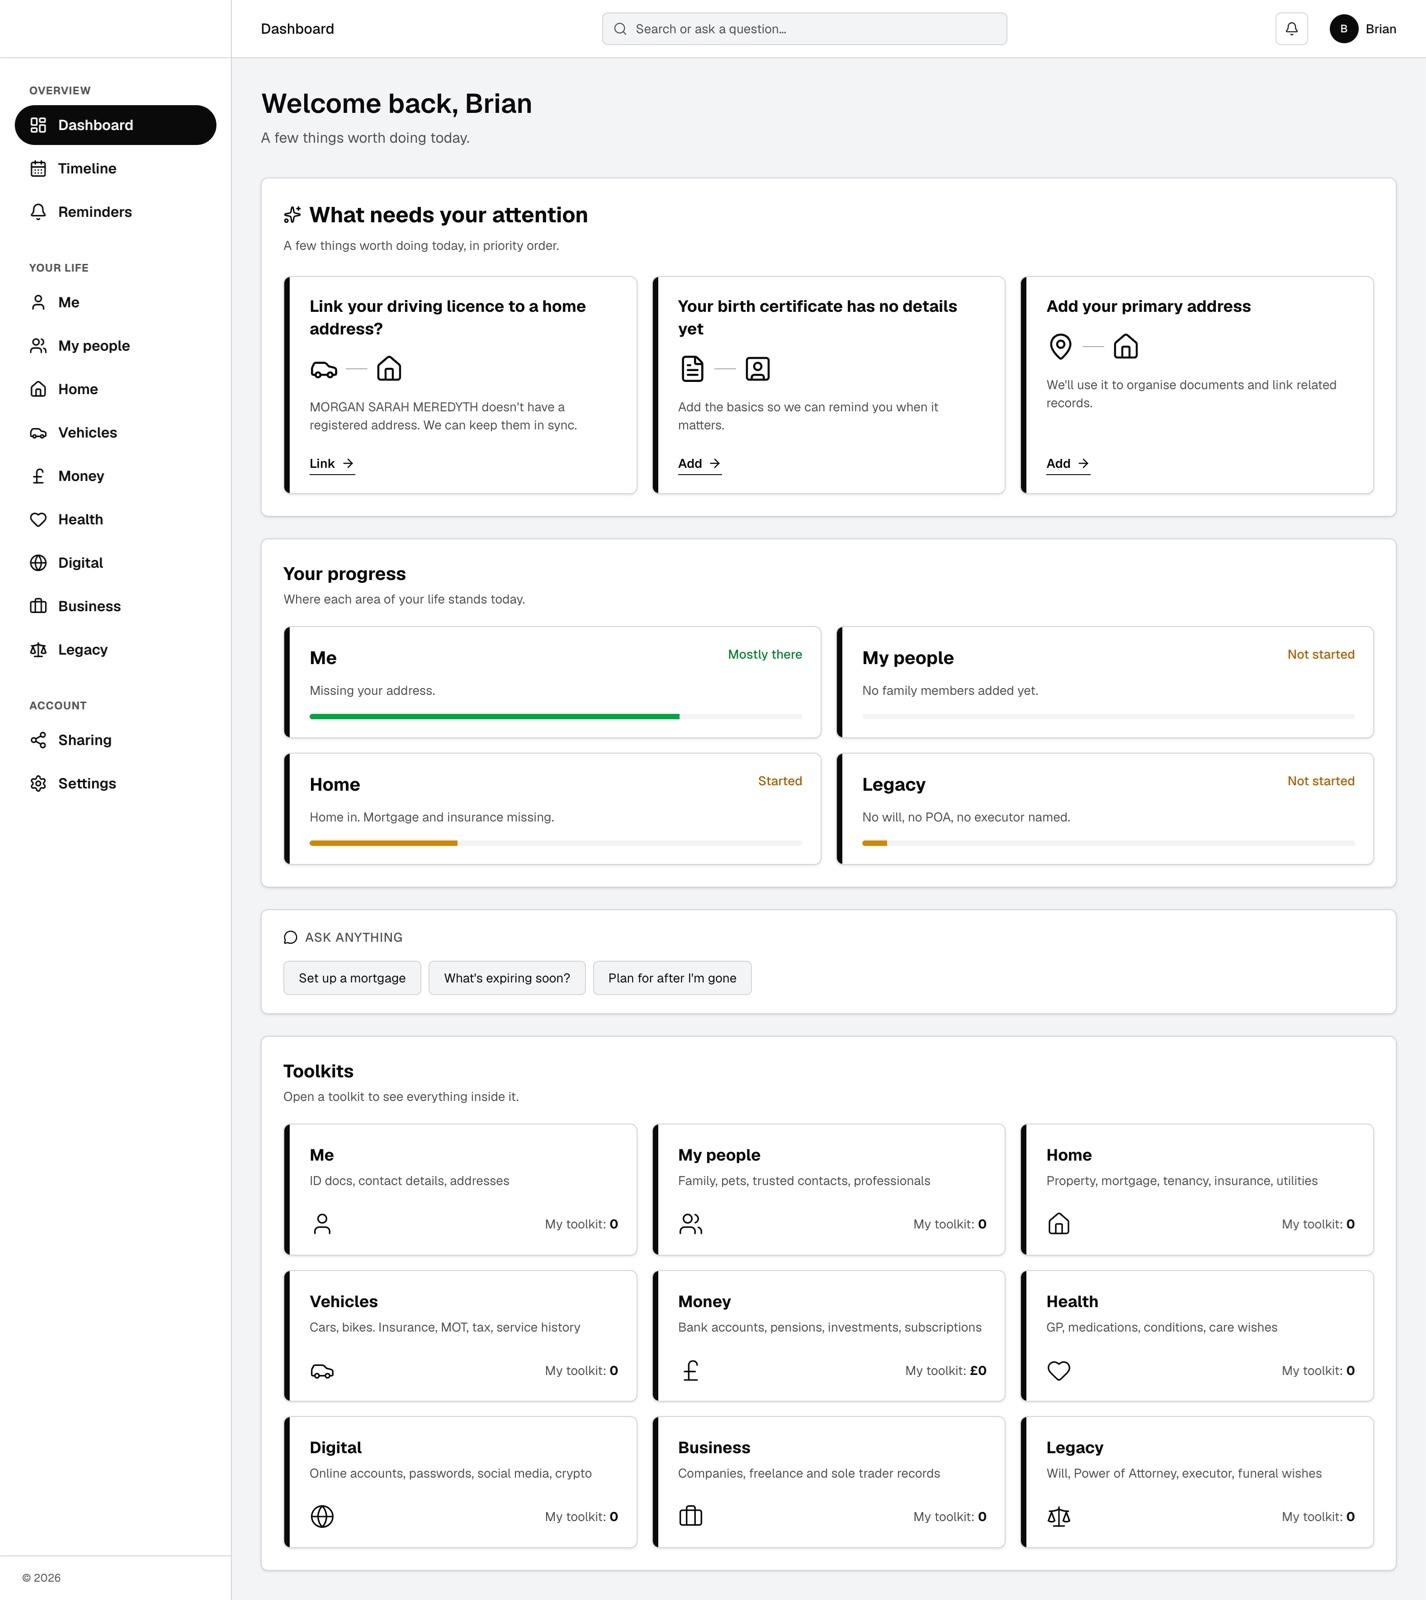The width and height of the screenshot is (1426, 1600).
Task: Click the car icon in Vehicles toolkit card
Action: pyautogui.click(x=322, y=1371)
